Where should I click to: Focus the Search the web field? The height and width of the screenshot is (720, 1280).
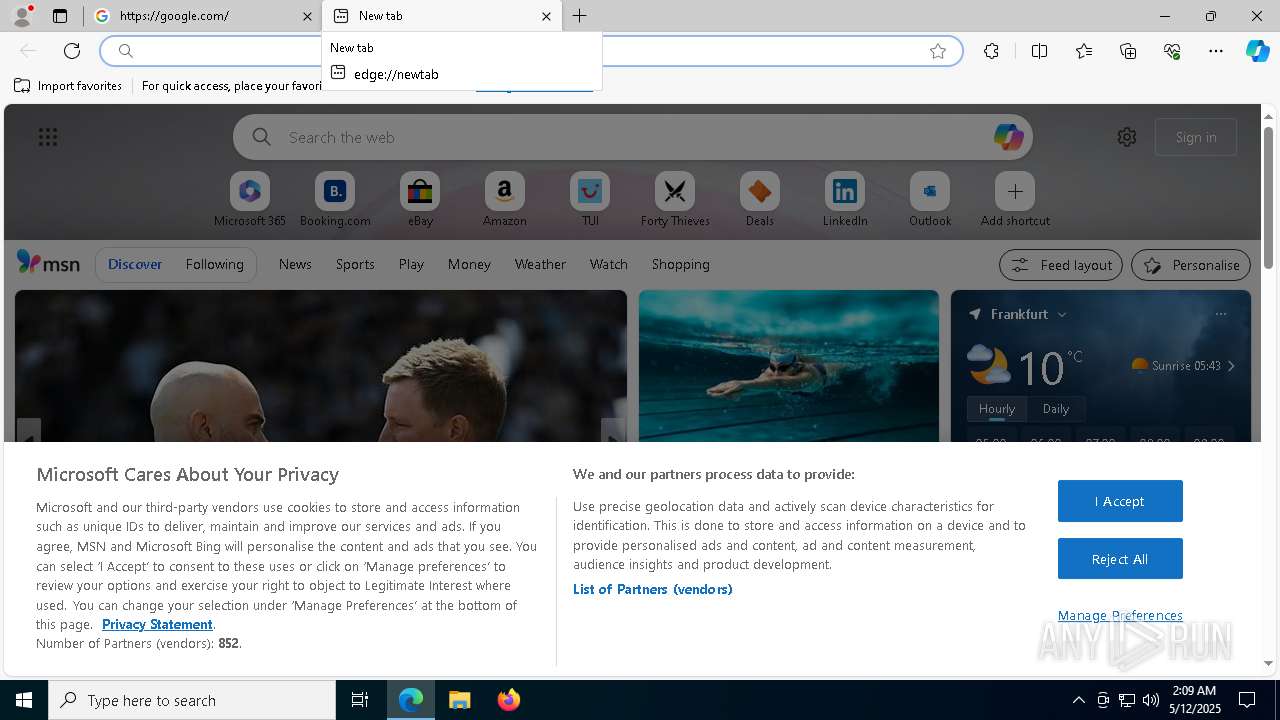coord(633,137)
